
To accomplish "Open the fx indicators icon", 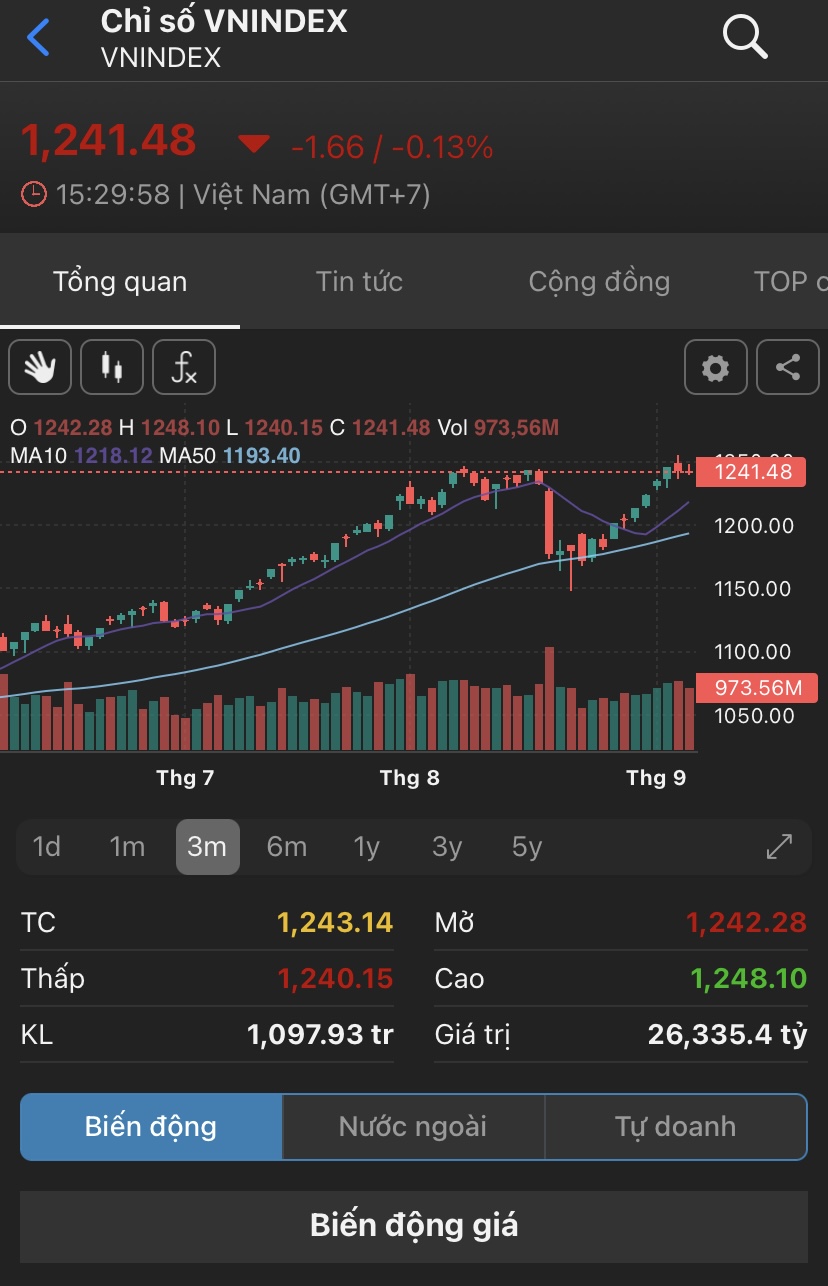I will tap(184, 367).
